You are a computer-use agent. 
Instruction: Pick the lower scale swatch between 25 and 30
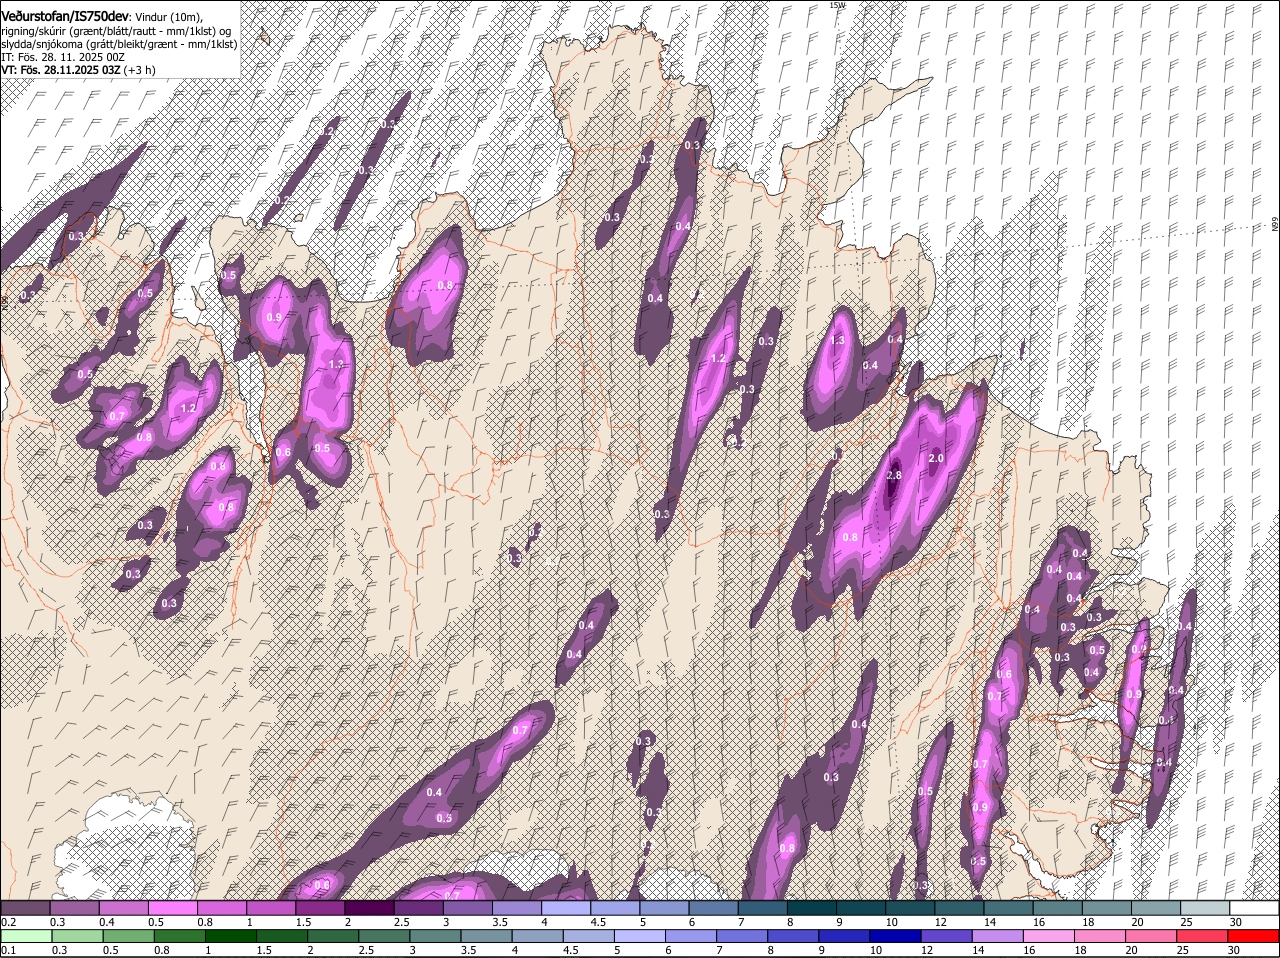pos(1204,936)
